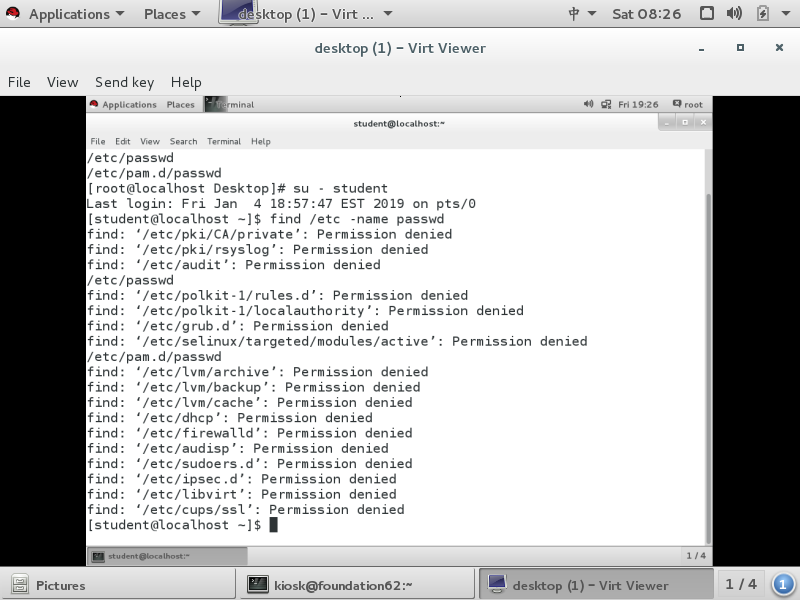Image resolution: width=800 pixels, height=600 pixels.
Task: Click the input method indicator icon
Action: point(573,14)
